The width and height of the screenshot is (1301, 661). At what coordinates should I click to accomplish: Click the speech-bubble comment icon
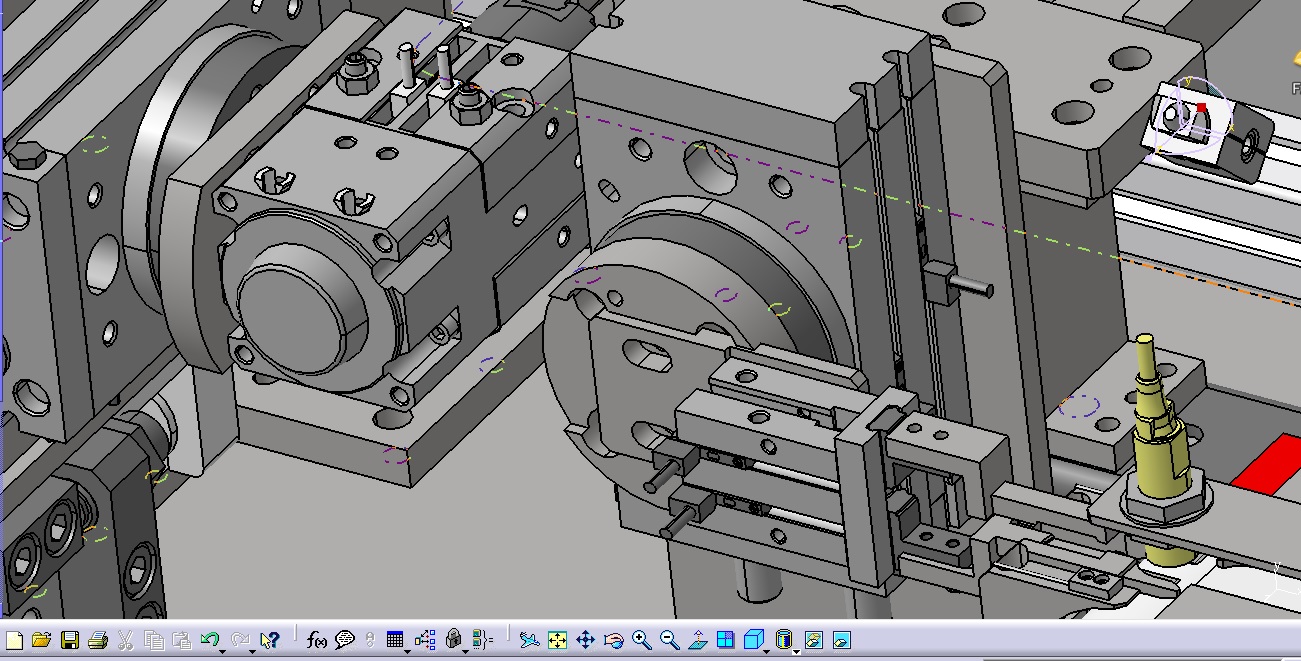point(345,640)
